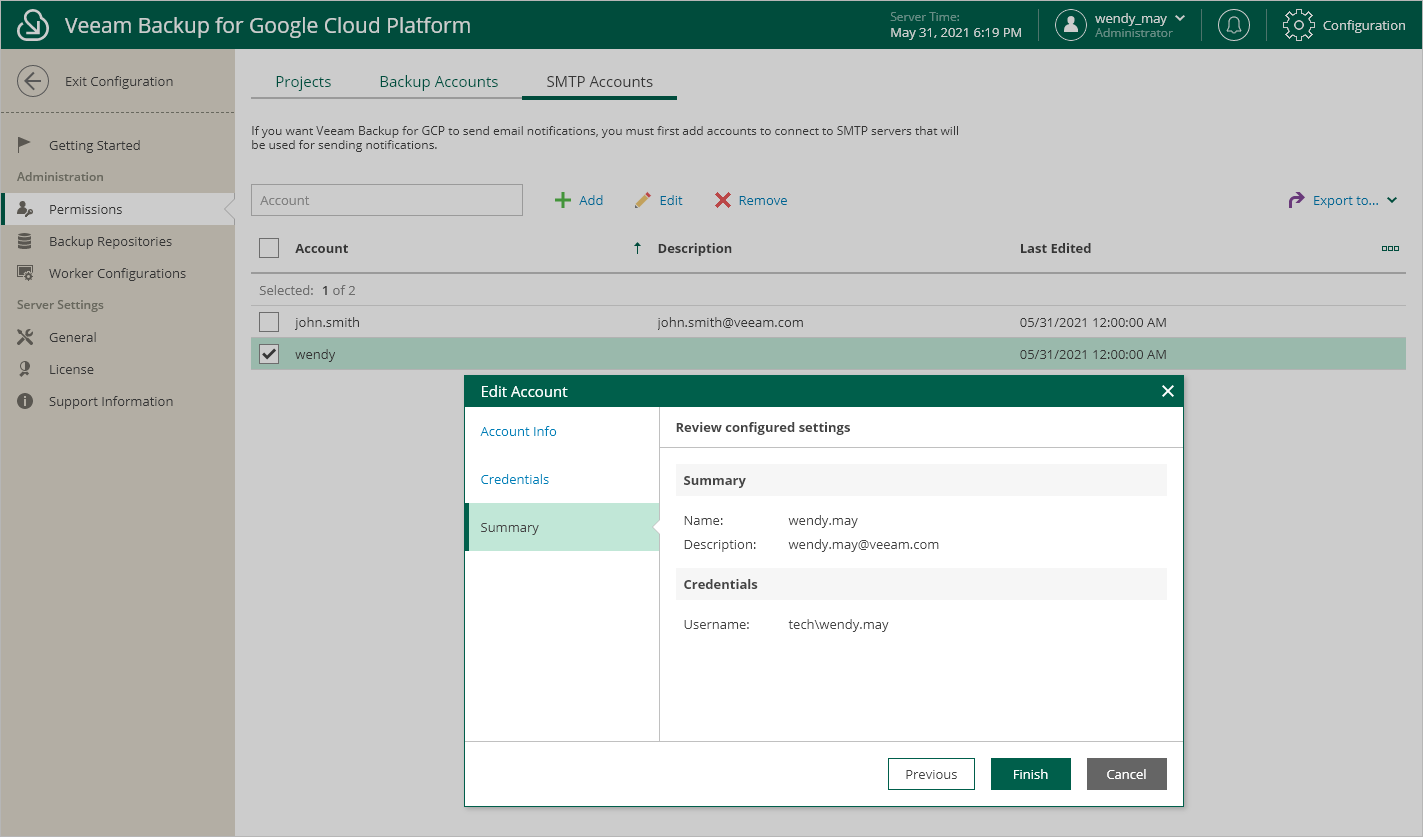Click the Finish button
The image size is (1423, 837).
(x=1031, y=774)
